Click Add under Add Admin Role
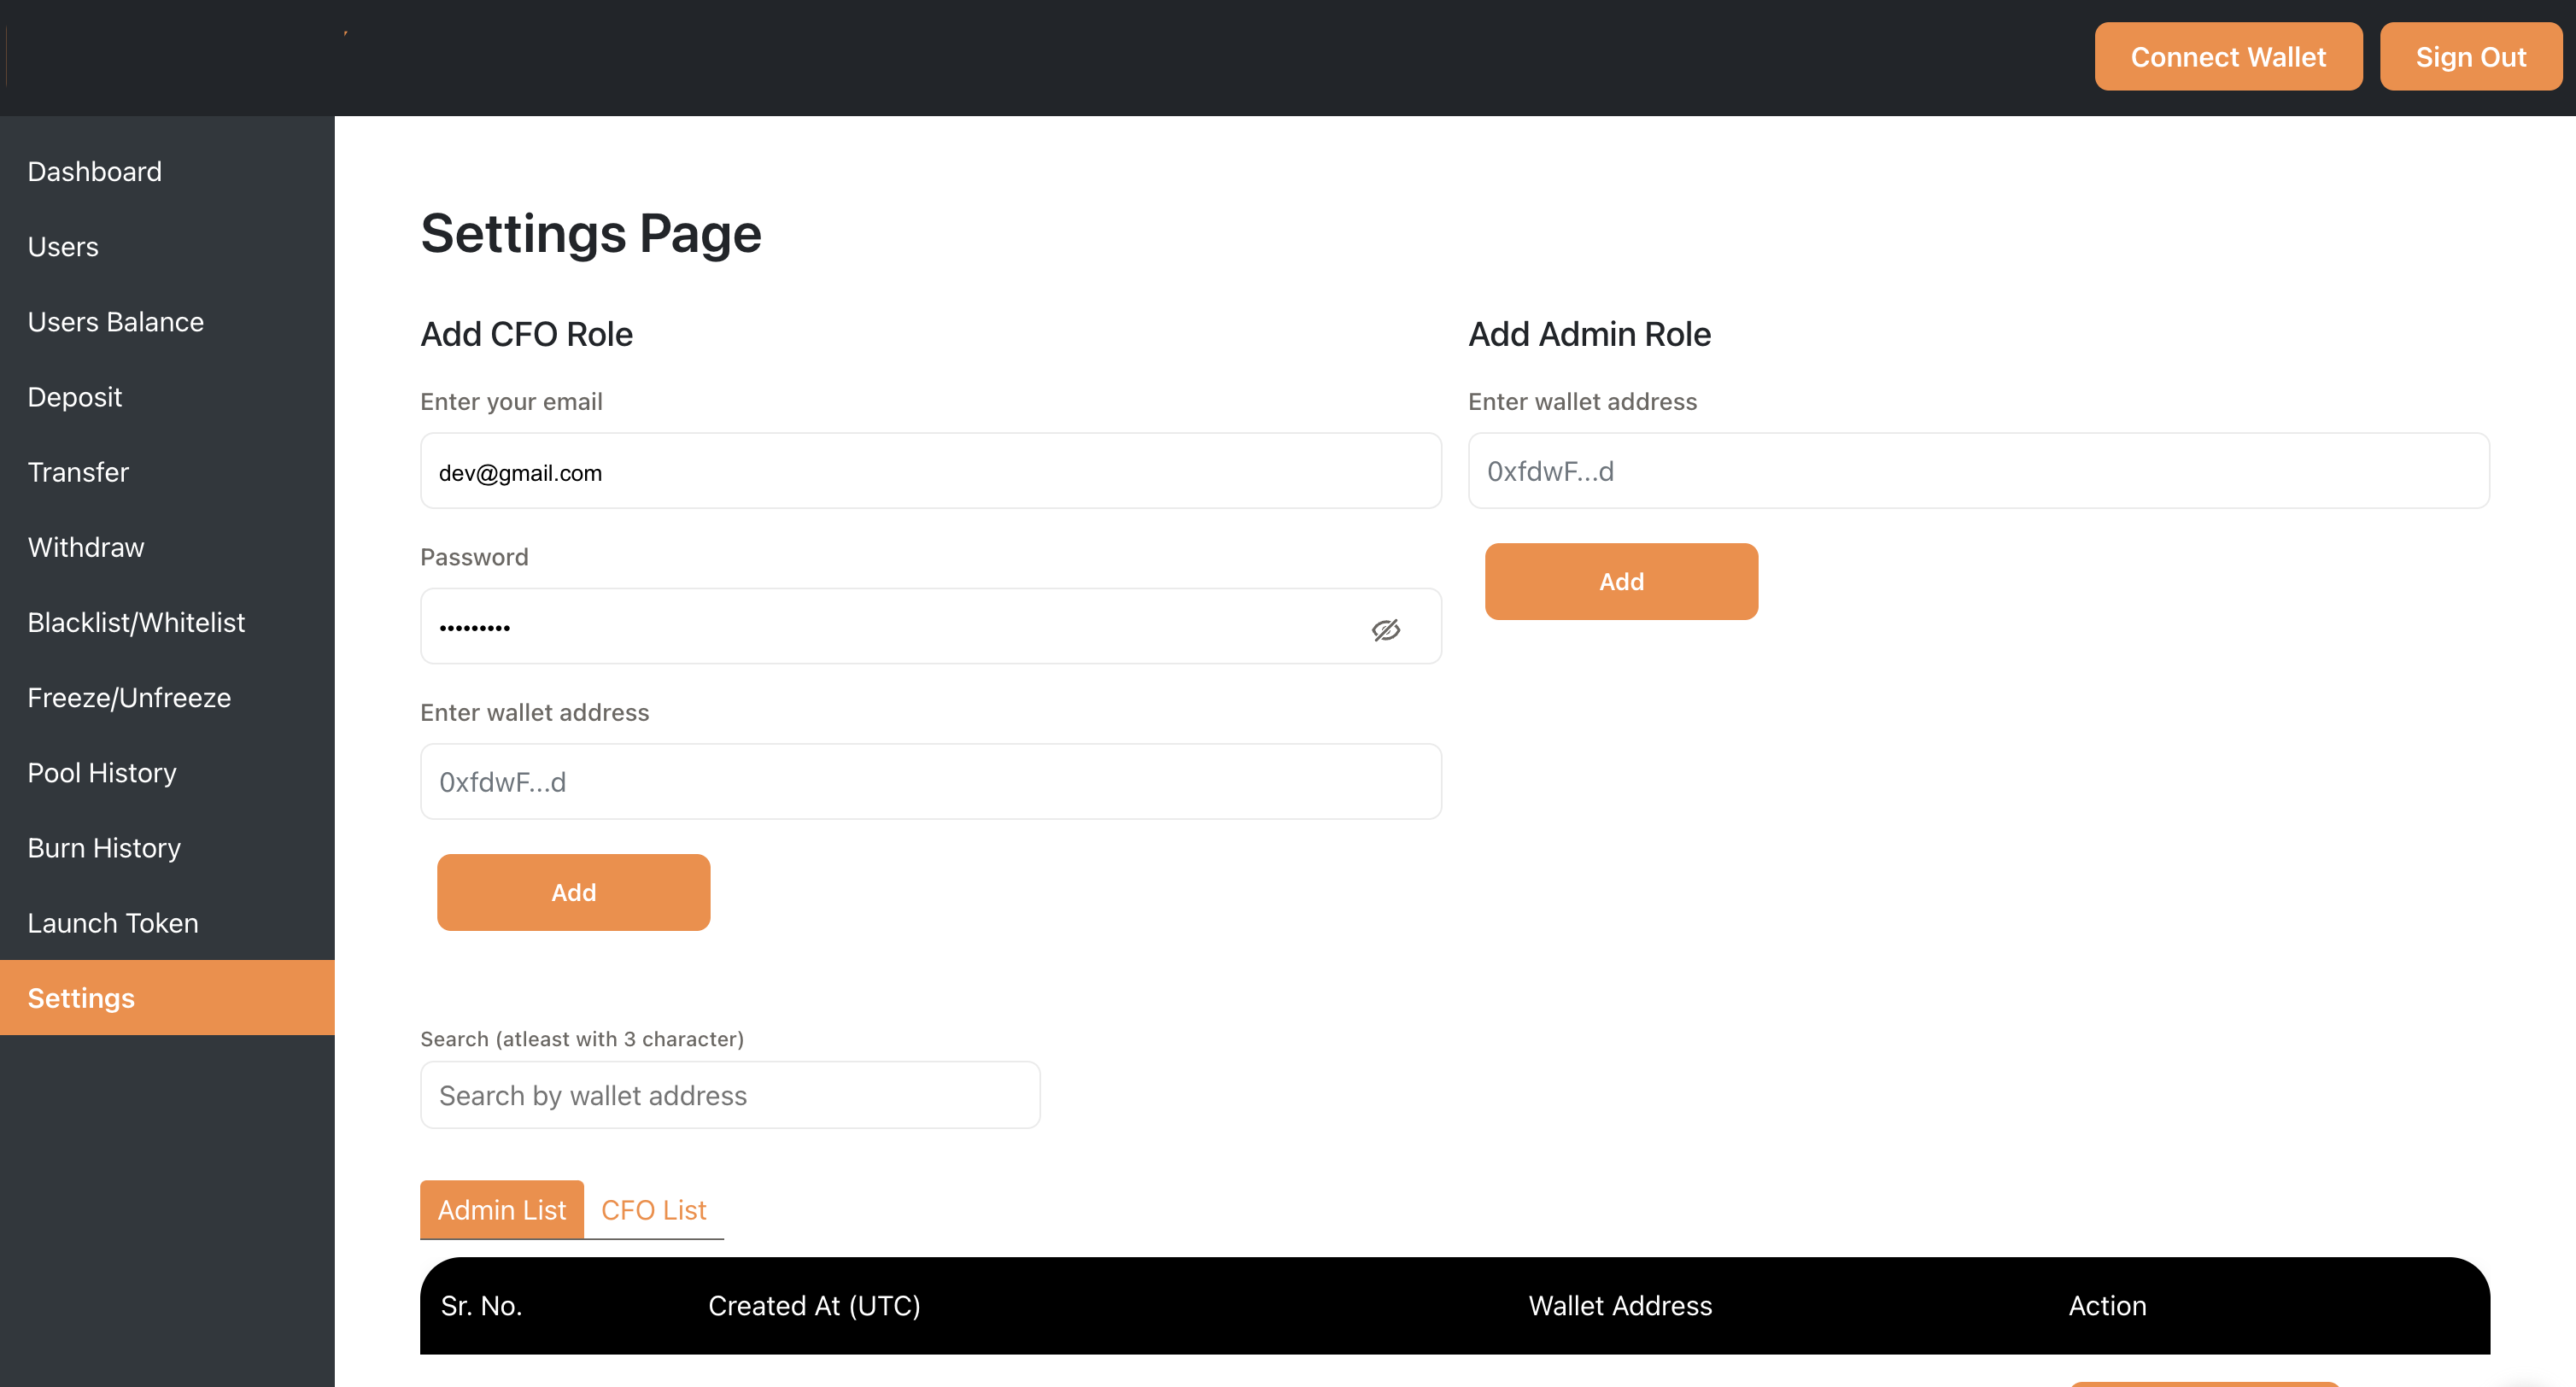This screenshot has width=2576, height=1387. coord(1621,581)
